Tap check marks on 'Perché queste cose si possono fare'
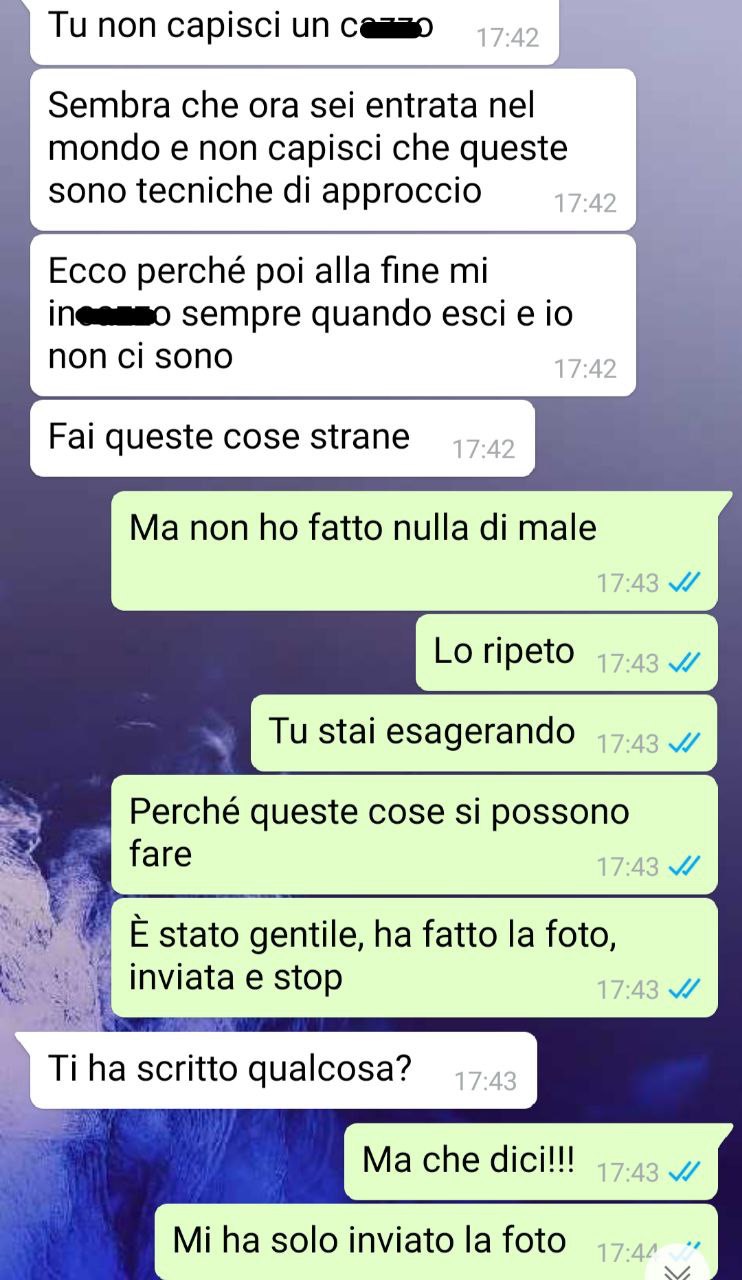This screenshot has height=1280, width=742. [684, 867]
